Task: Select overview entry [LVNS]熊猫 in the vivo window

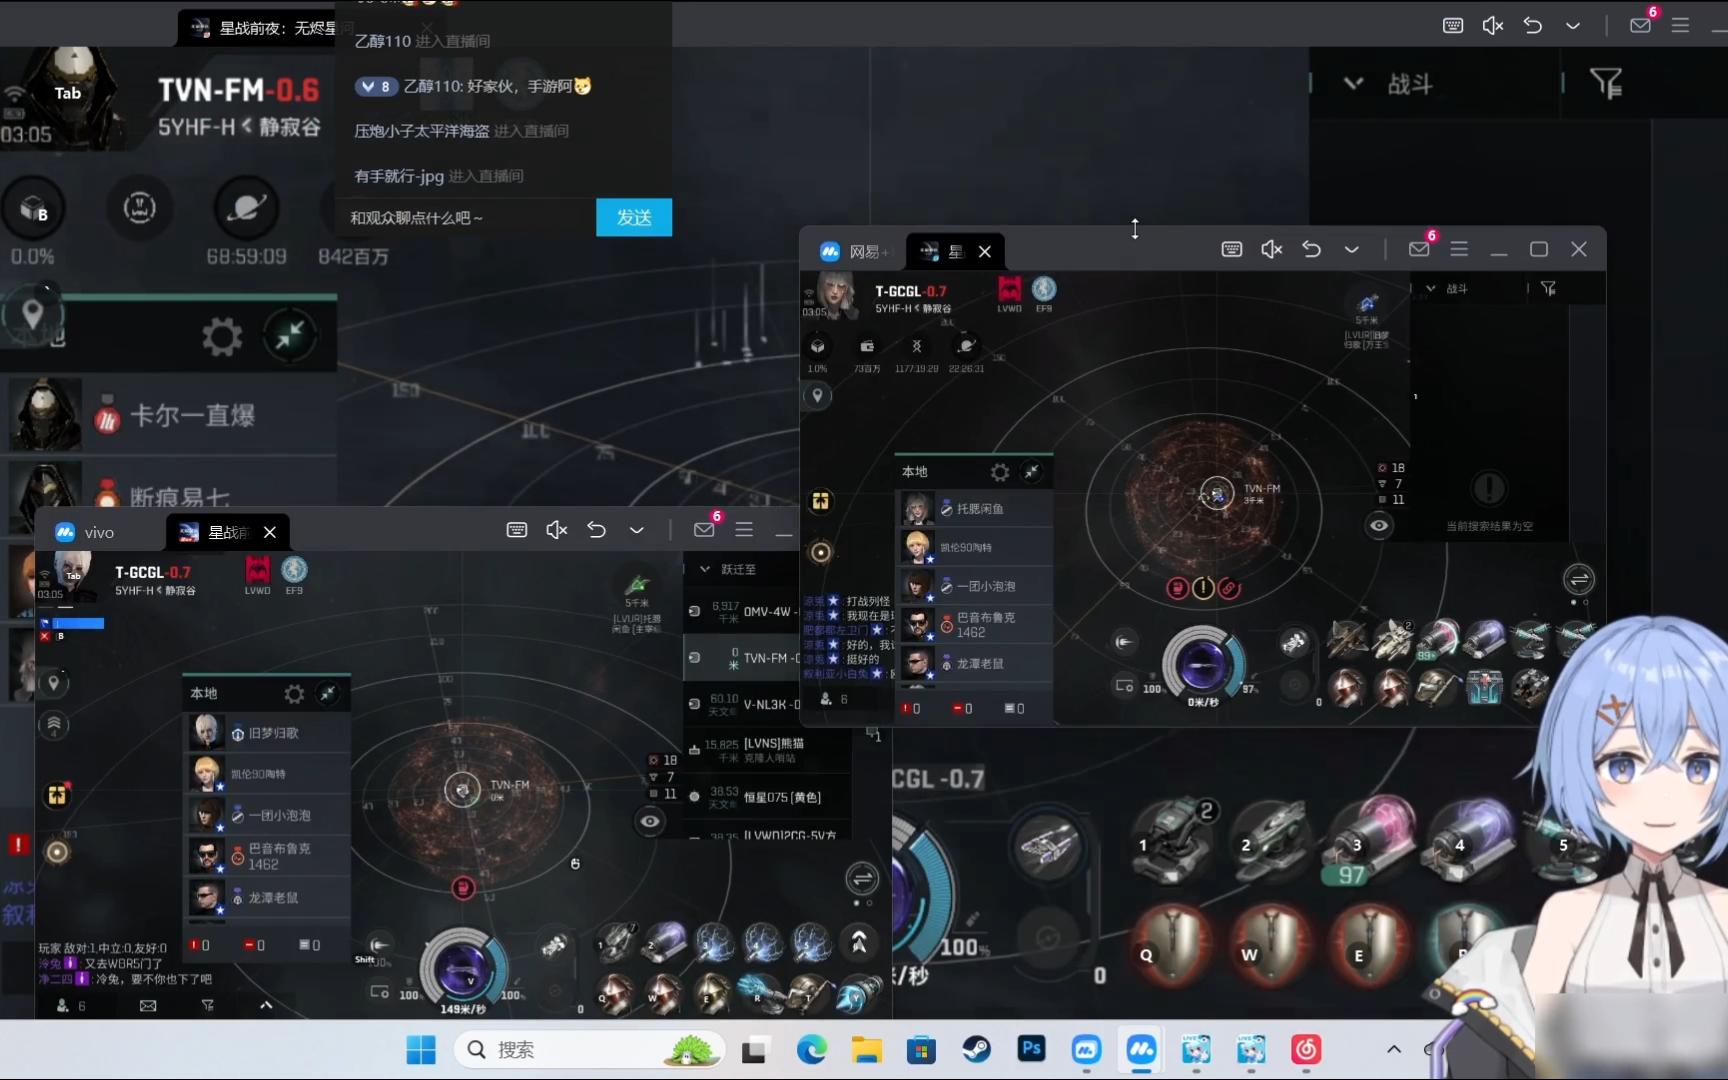Action: (765, 749)
